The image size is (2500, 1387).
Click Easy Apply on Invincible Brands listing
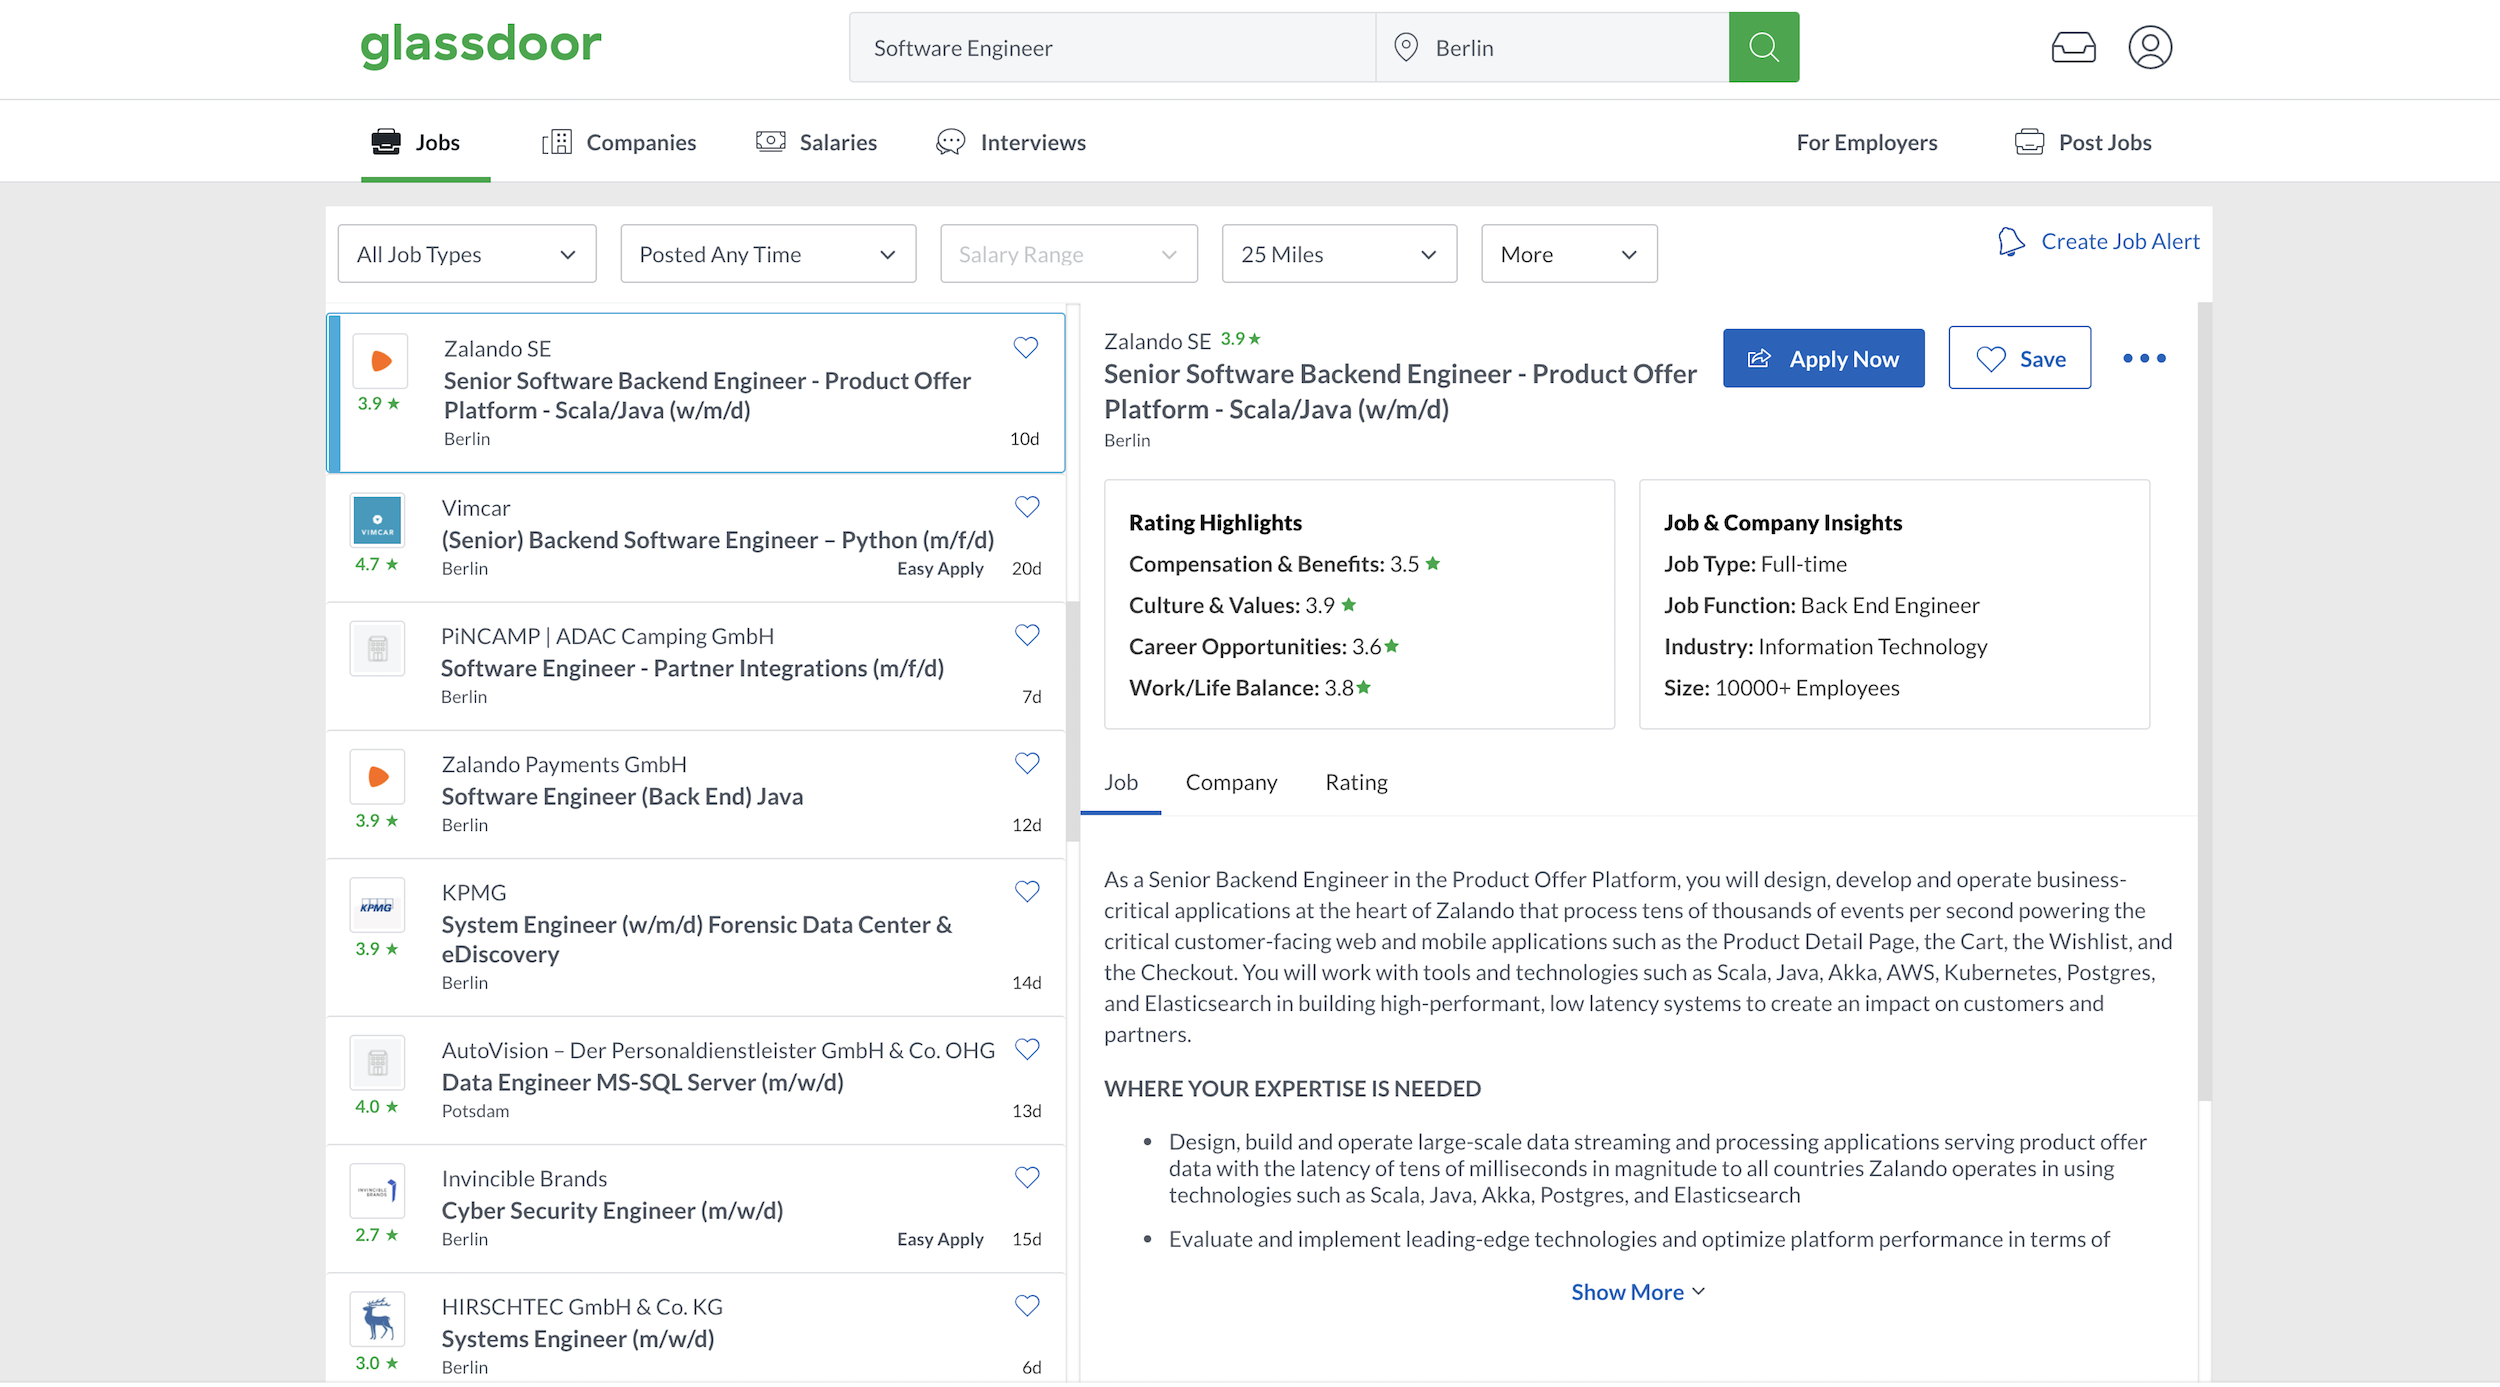pos(940,1239)
